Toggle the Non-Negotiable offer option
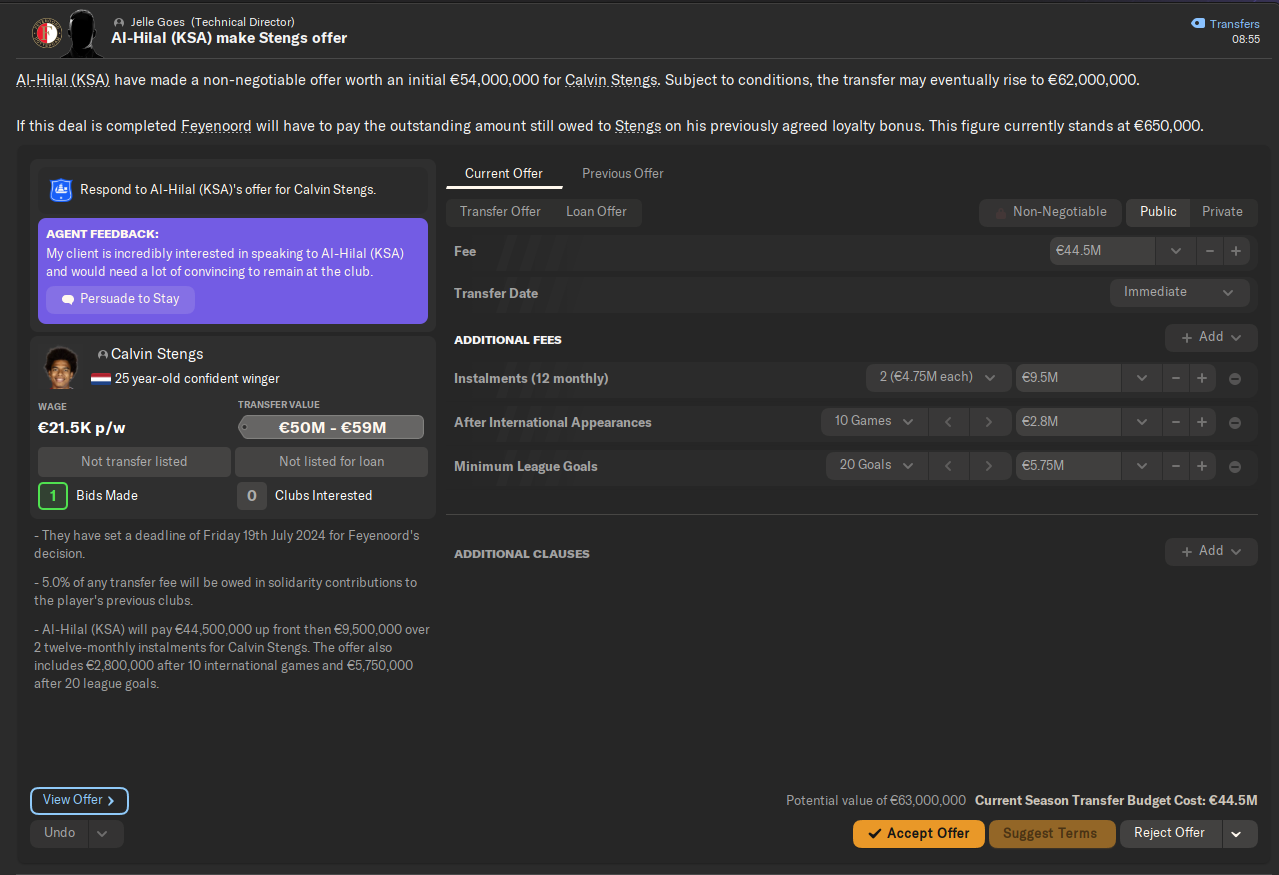Viewport: 1279px width, 875px height. pyautogui.click(x=1050, y=212)
